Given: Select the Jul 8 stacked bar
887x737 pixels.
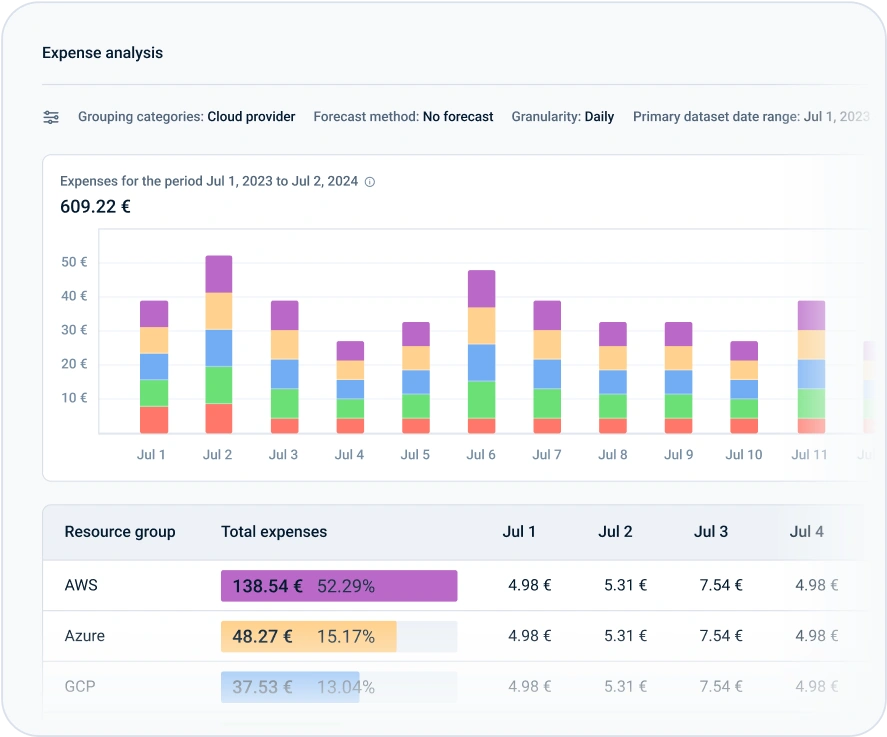Looking at the screenshot, I should click(x=613, y=378).
